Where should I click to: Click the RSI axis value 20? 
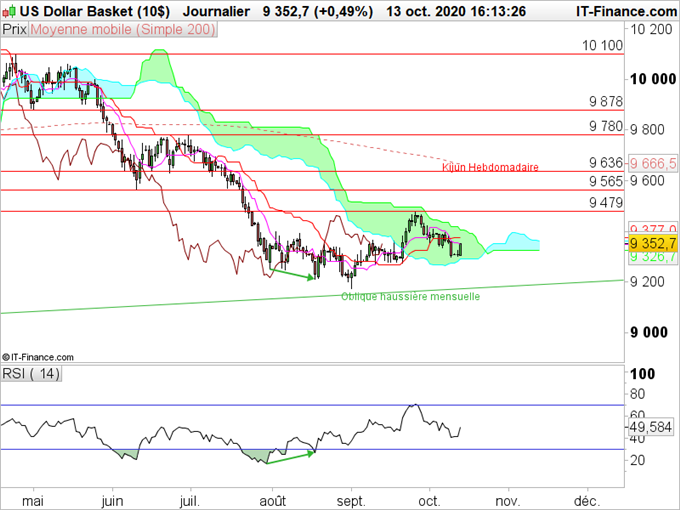click(638, 460)
